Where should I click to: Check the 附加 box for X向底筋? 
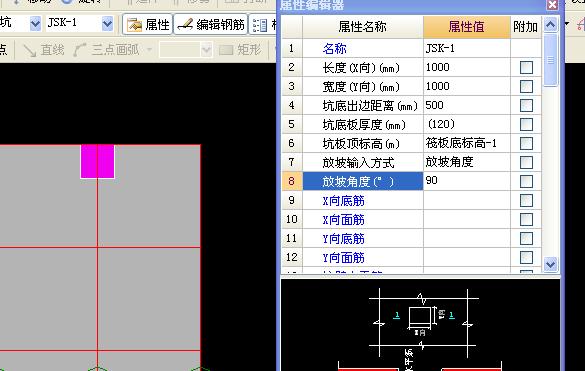click(x=526, y=200)
